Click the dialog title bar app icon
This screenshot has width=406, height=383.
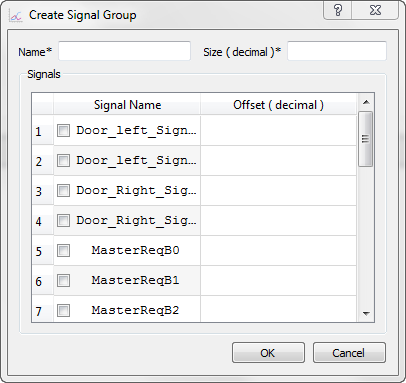[x=16, y=15]
